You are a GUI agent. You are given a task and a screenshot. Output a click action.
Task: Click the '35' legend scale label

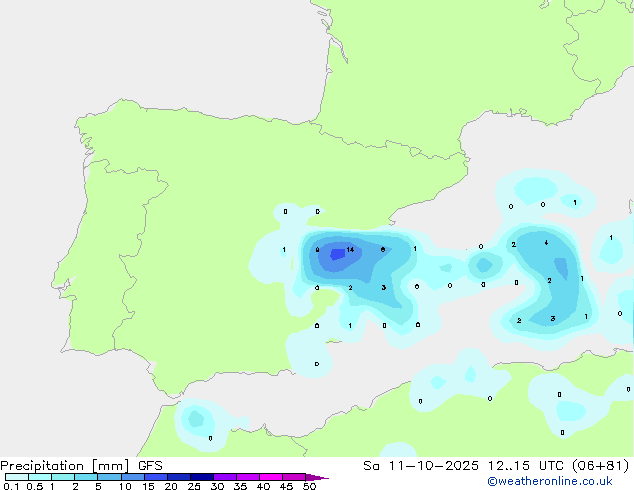click(240, 486)
